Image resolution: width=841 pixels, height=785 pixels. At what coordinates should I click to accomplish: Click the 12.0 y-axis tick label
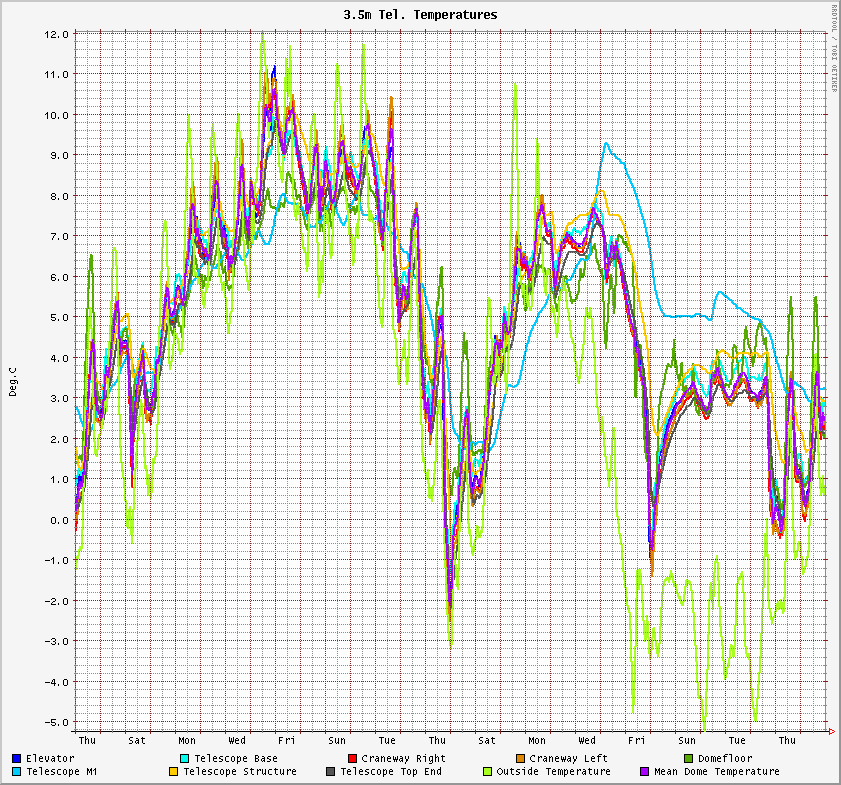click(x=56, y=34)
